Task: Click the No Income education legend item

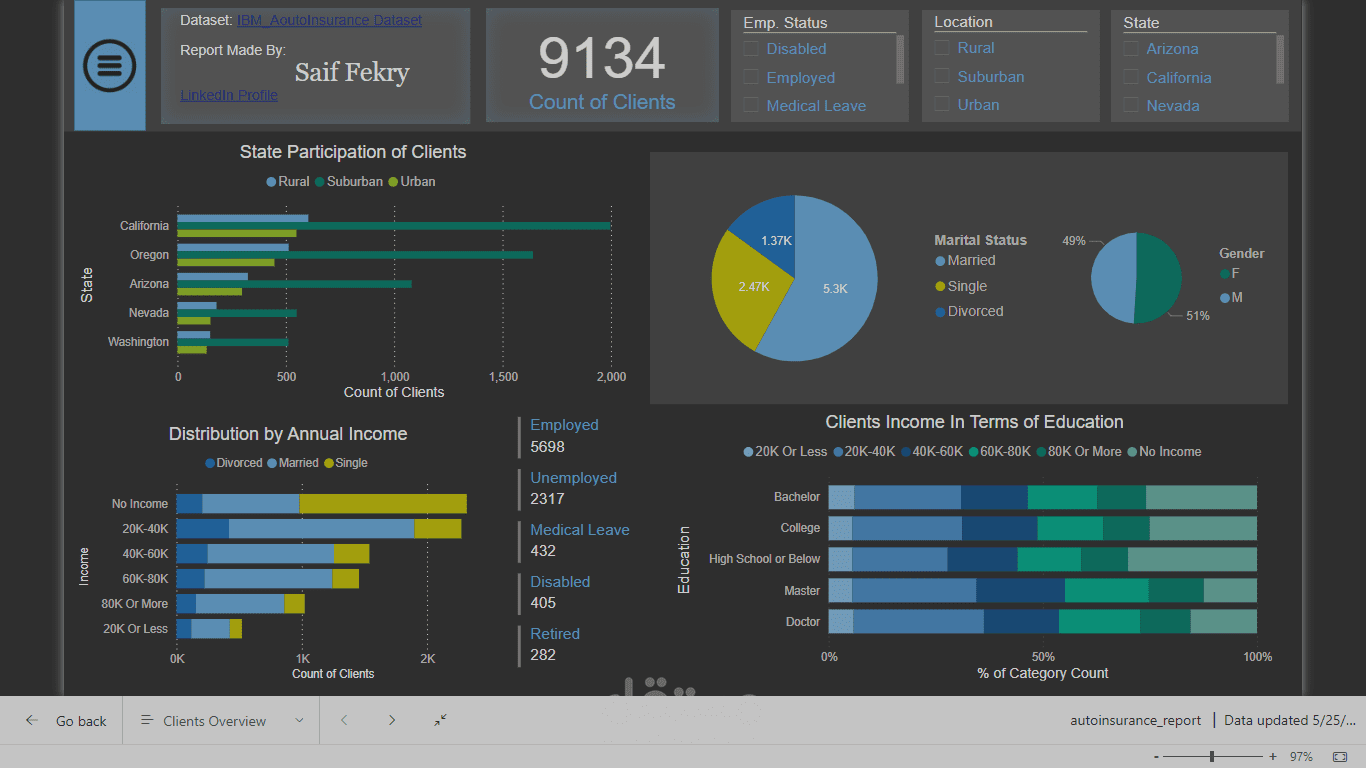Action: coord(1164,452)
